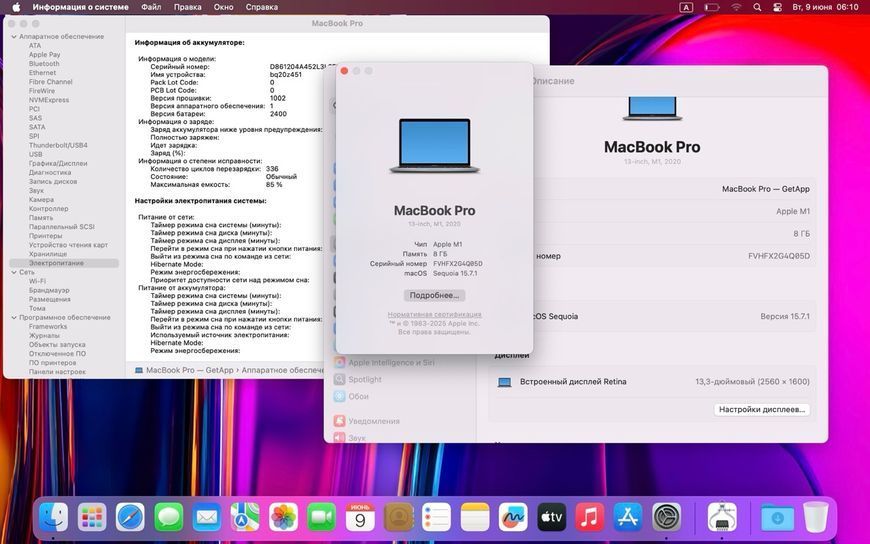Open the Нормативная сертификация link
870x544 pixels.
434,314
